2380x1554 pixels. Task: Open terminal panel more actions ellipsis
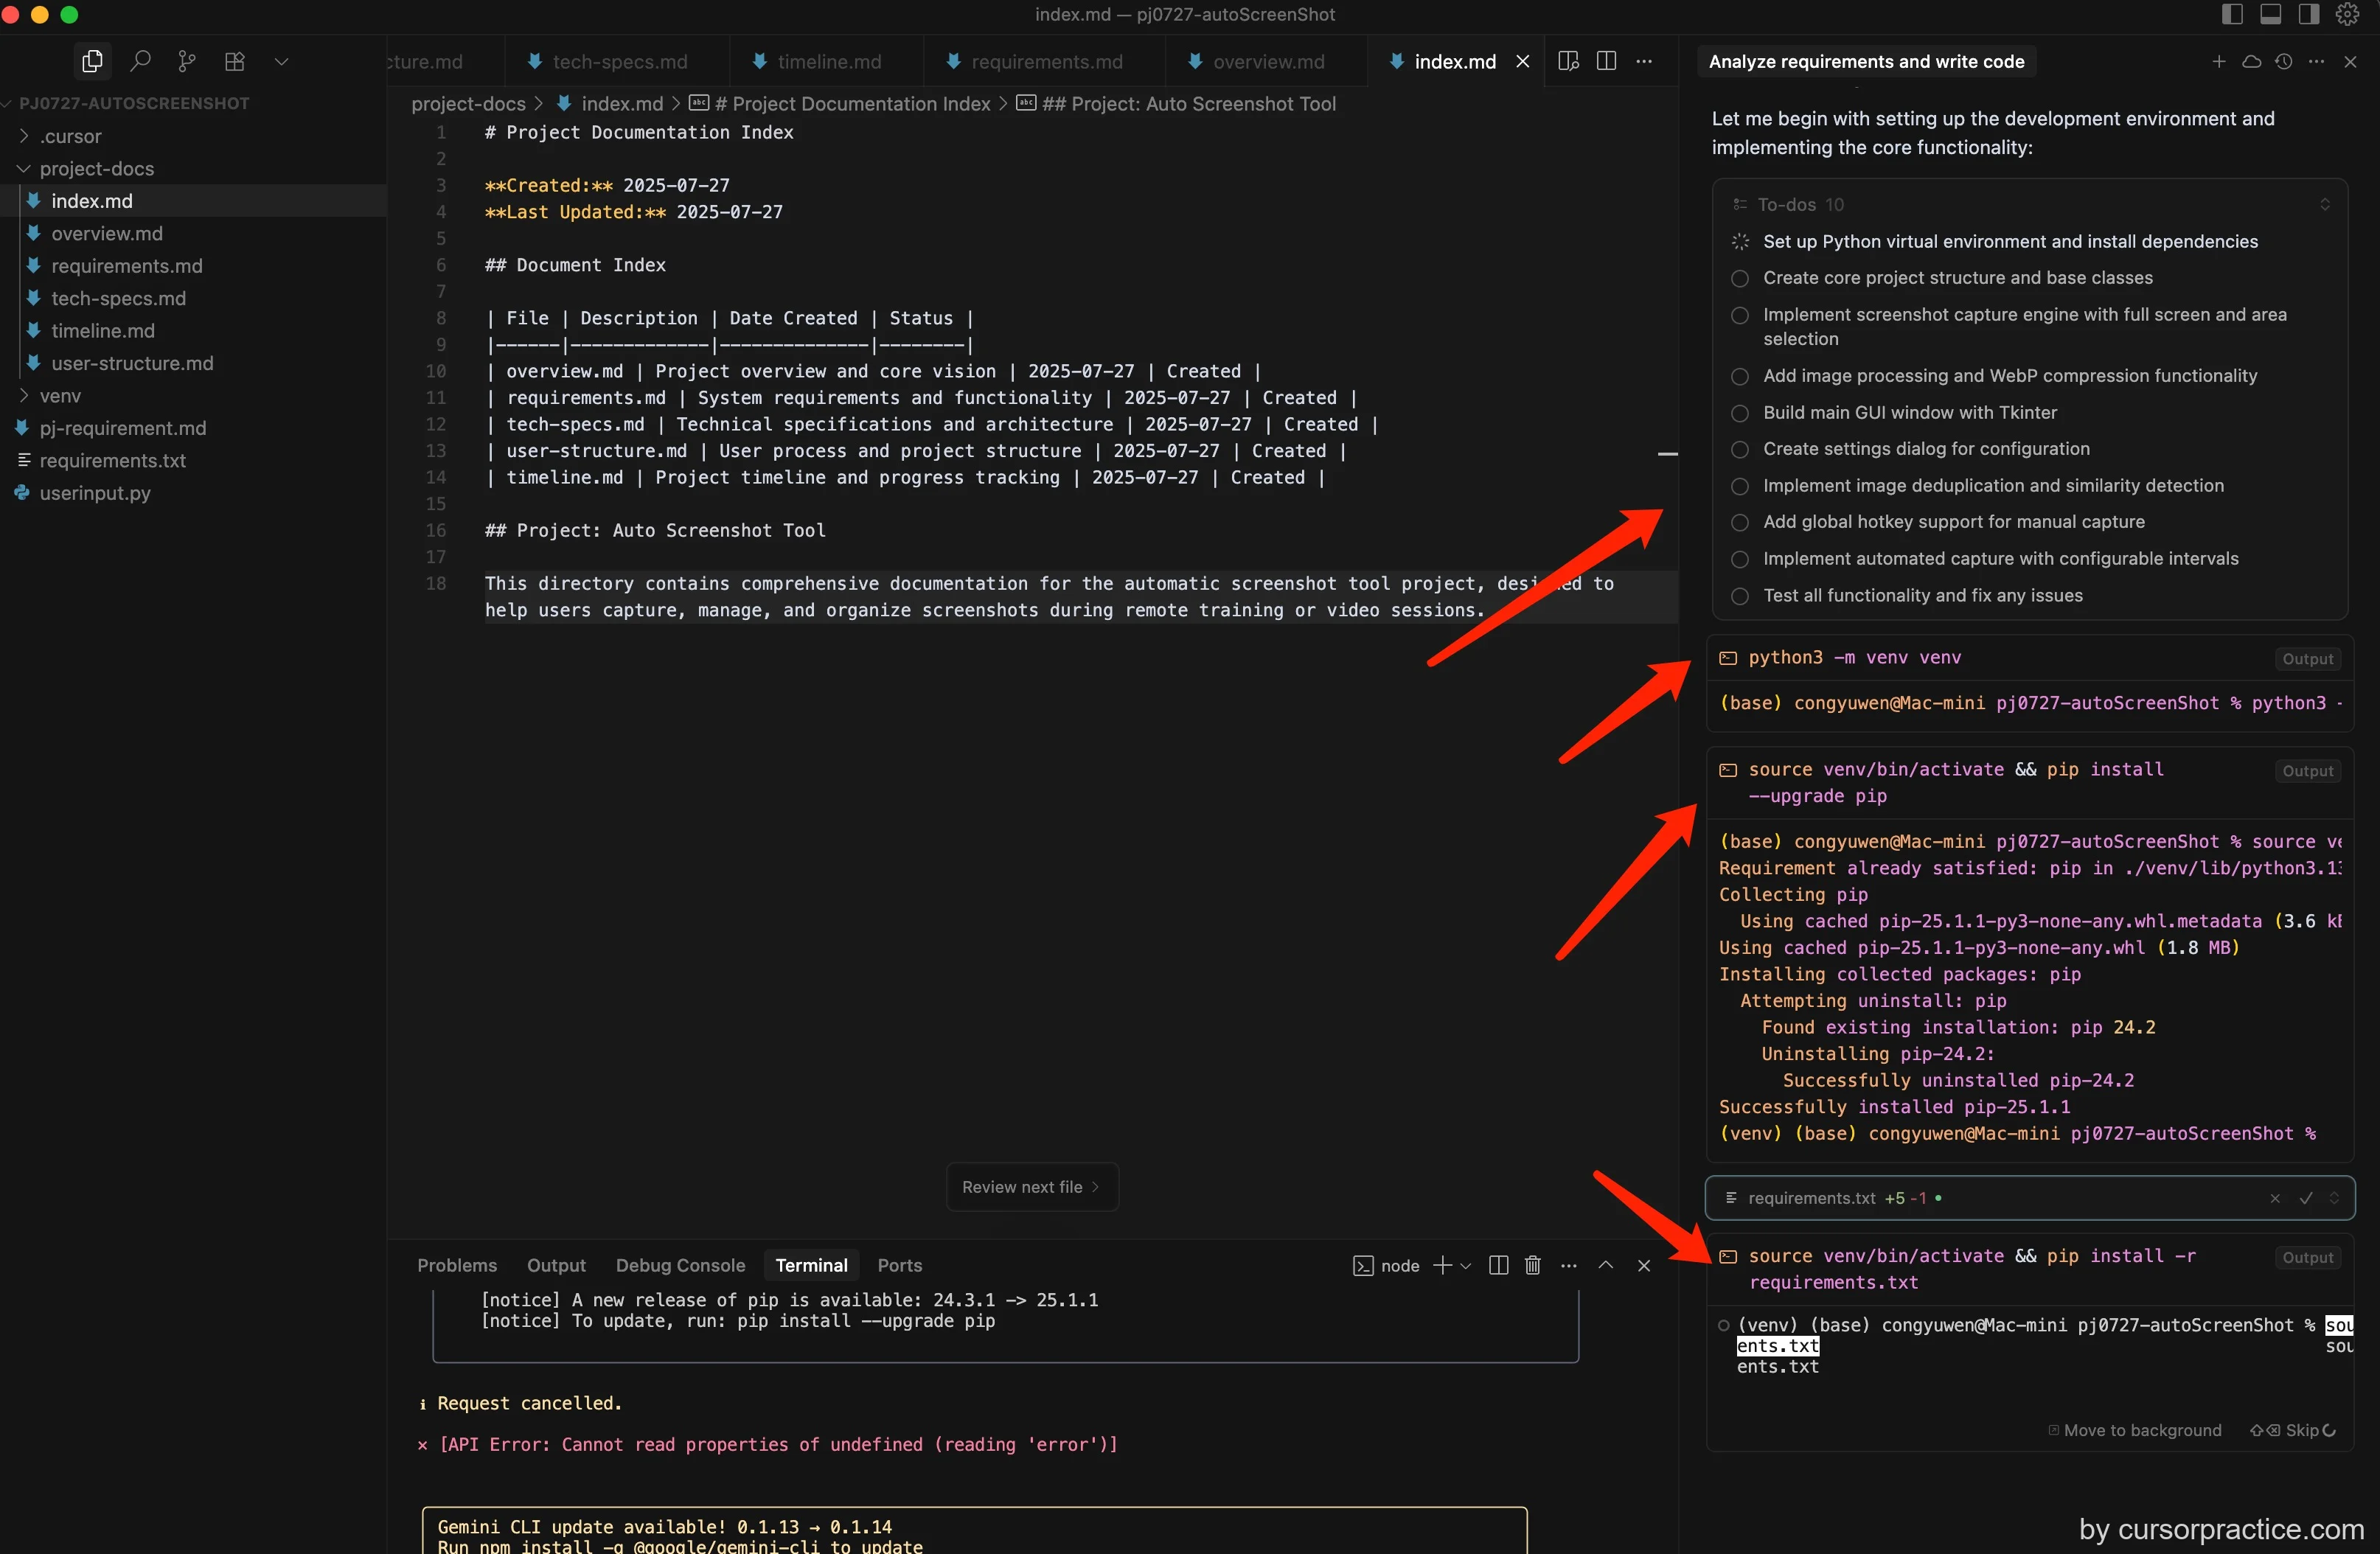coord(1568,1265)
